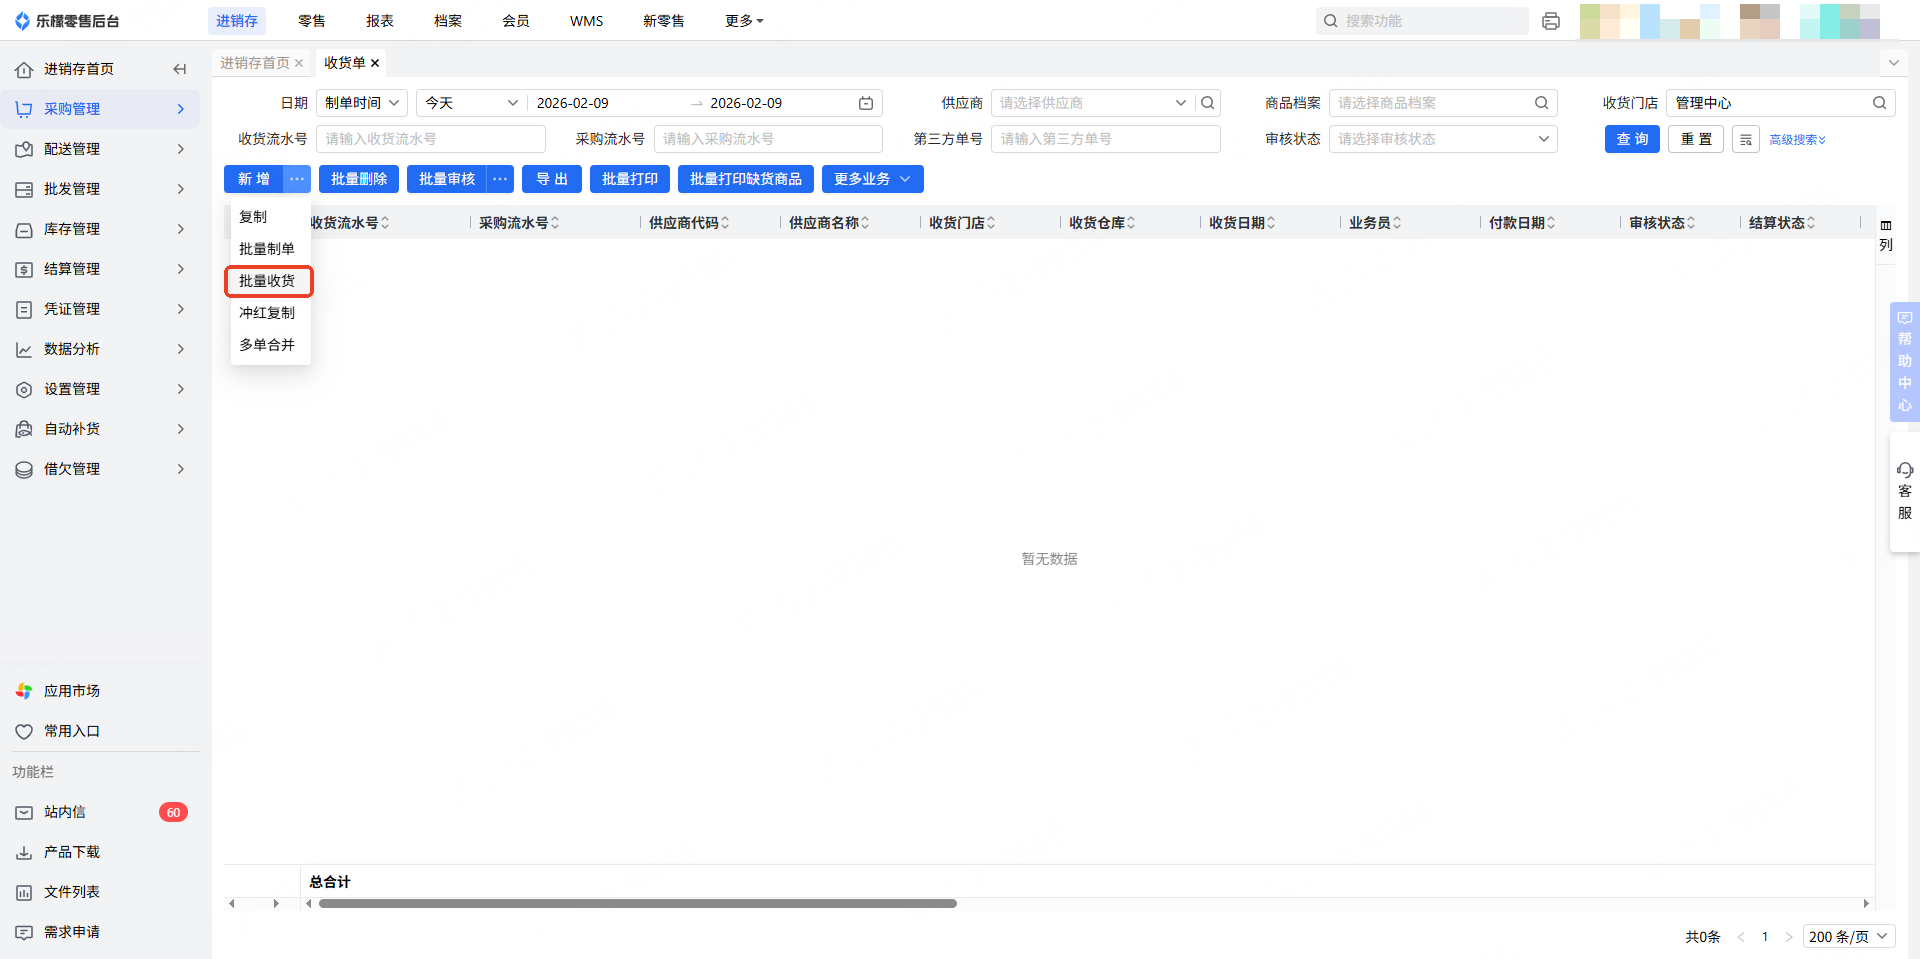Switch to the 零售 top menu
This screenshot has width=1920, height=959.
[x=312, y=21]
